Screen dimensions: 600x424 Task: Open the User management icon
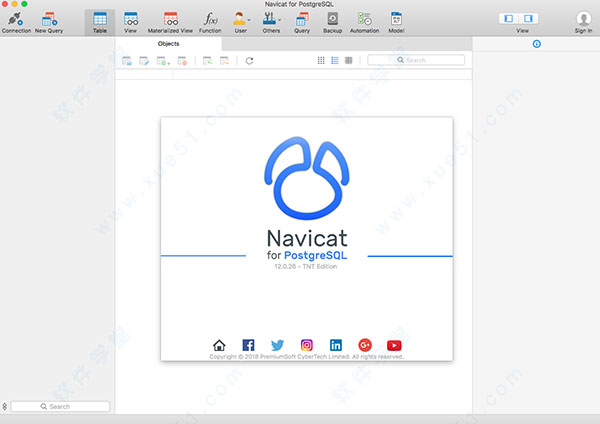point(239,18)
